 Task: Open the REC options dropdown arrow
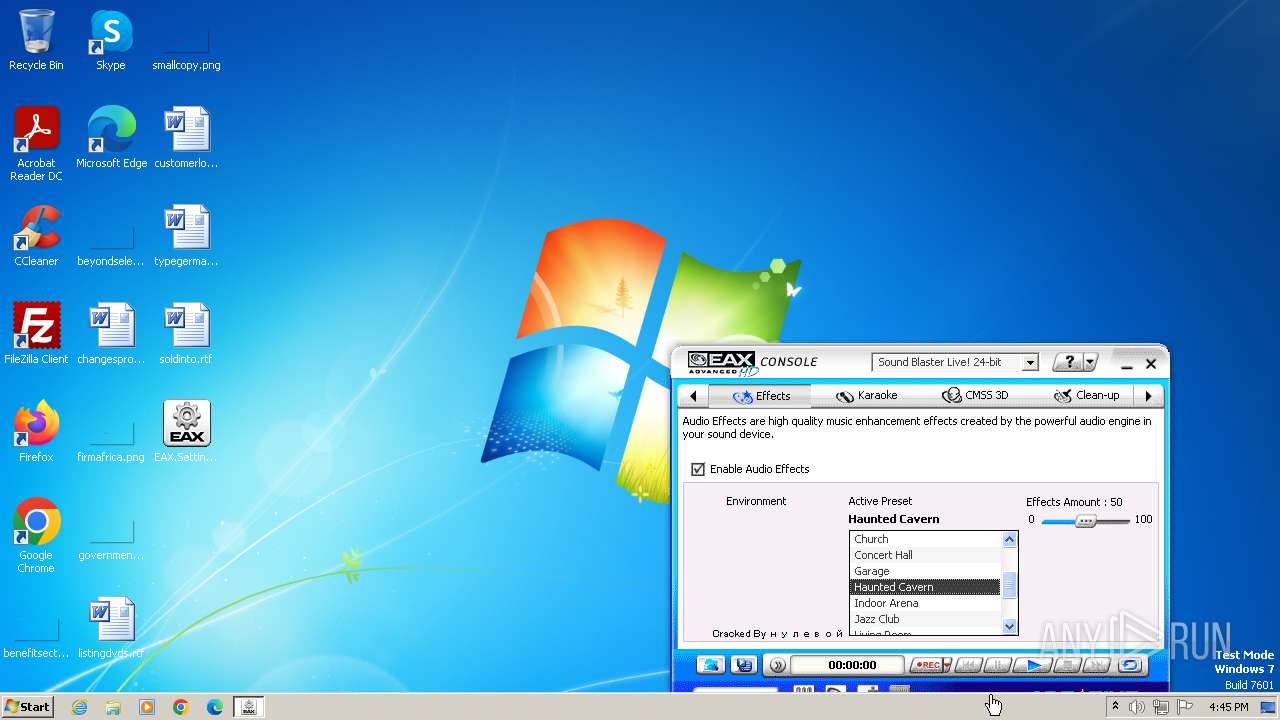[947, 665]
